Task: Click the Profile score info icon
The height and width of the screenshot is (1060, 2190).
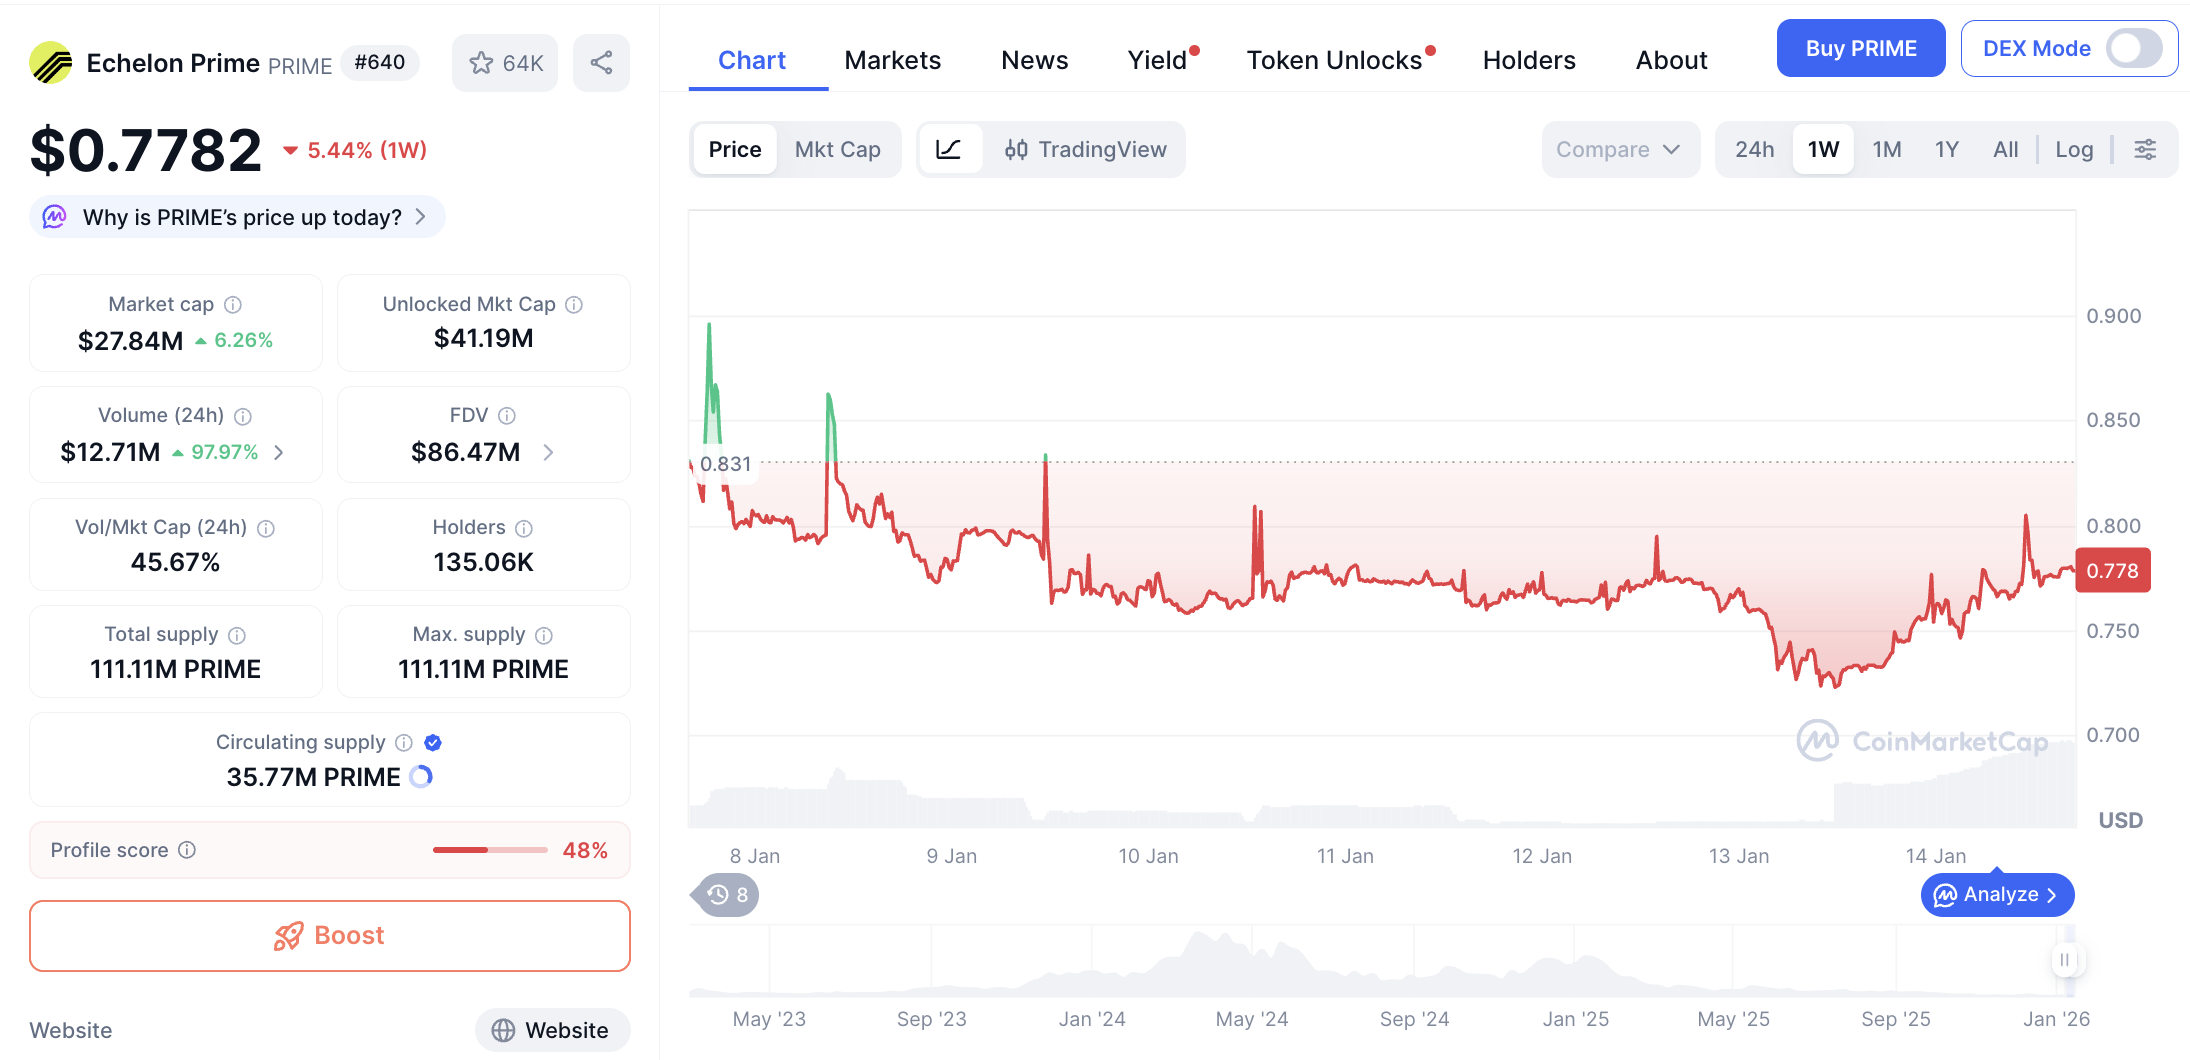Action: click(x=187, y=850)
